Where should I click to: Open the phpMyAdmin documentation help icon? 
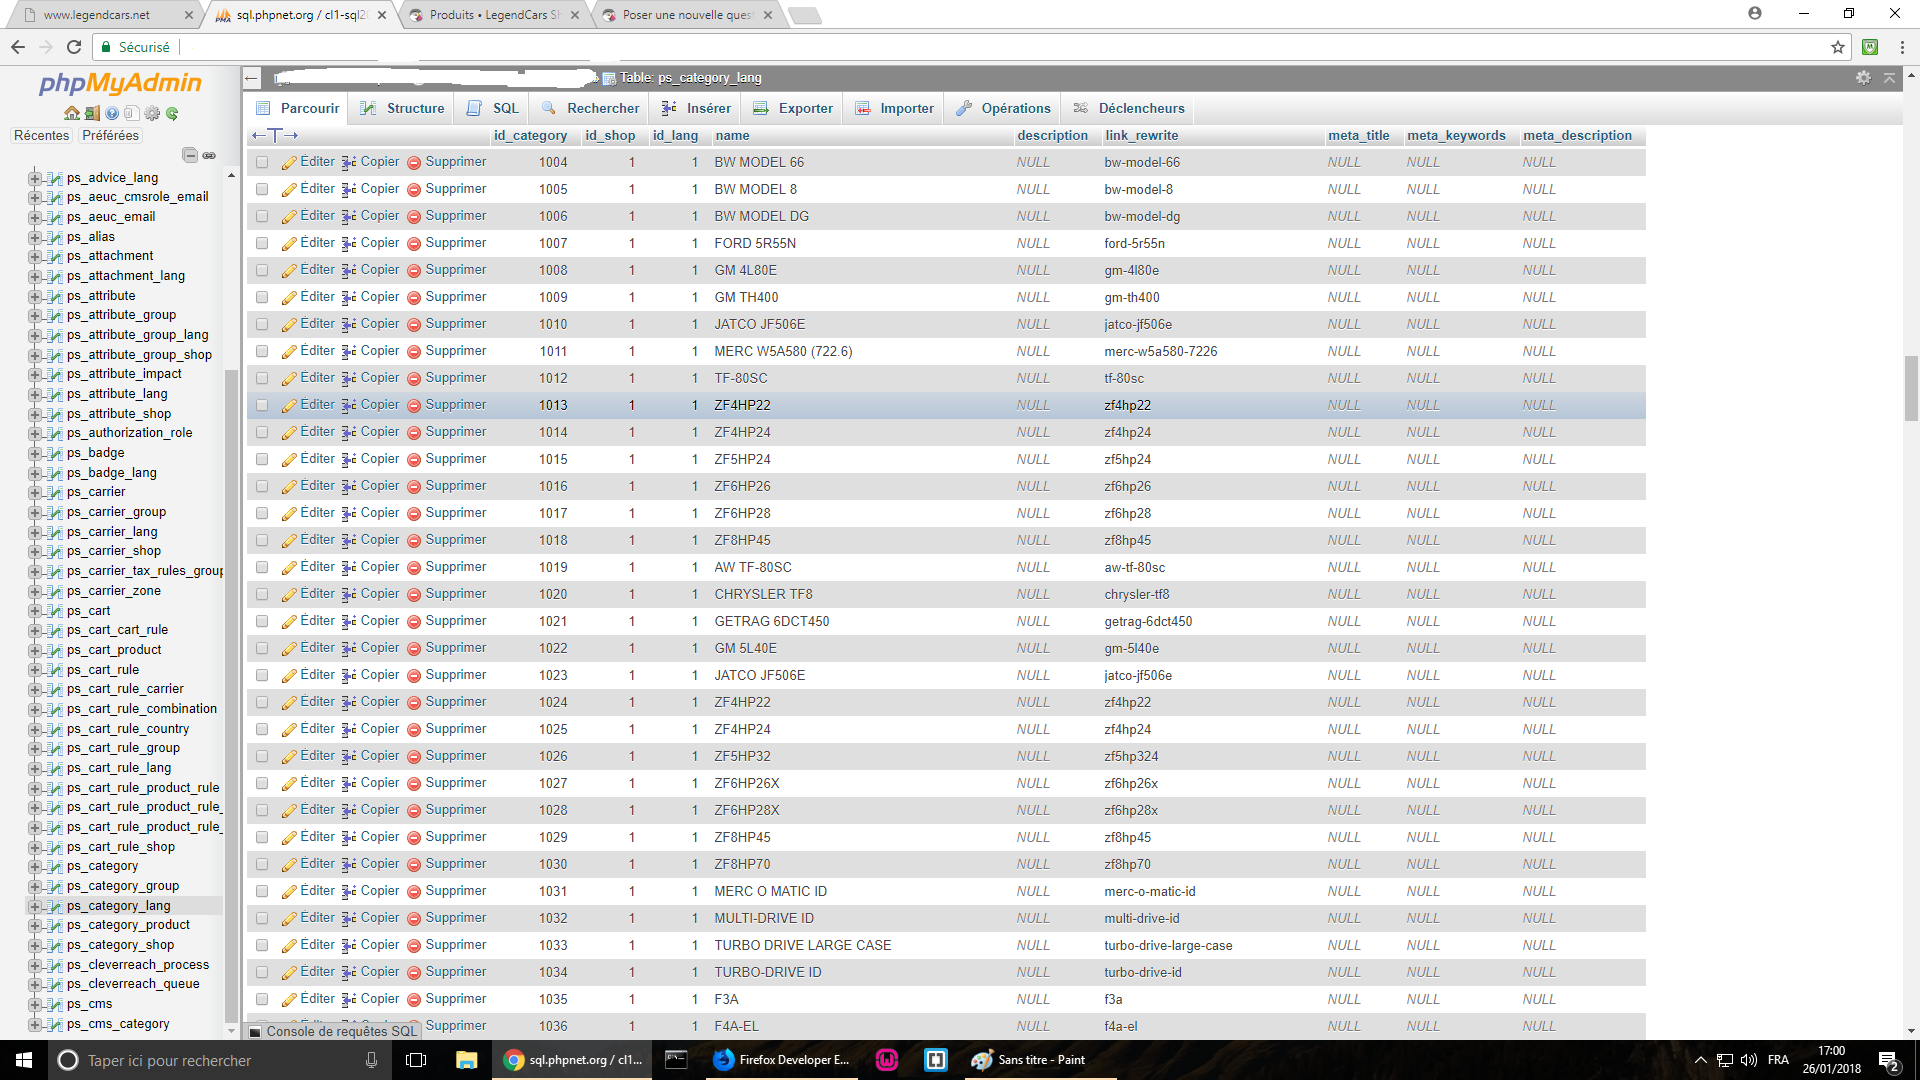pos(112,114)
